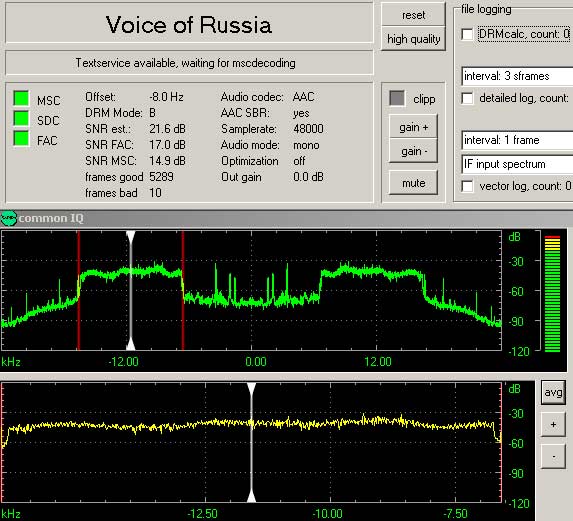
Task: Enable the detailed log checkbox
Action: tap(467, 98)
